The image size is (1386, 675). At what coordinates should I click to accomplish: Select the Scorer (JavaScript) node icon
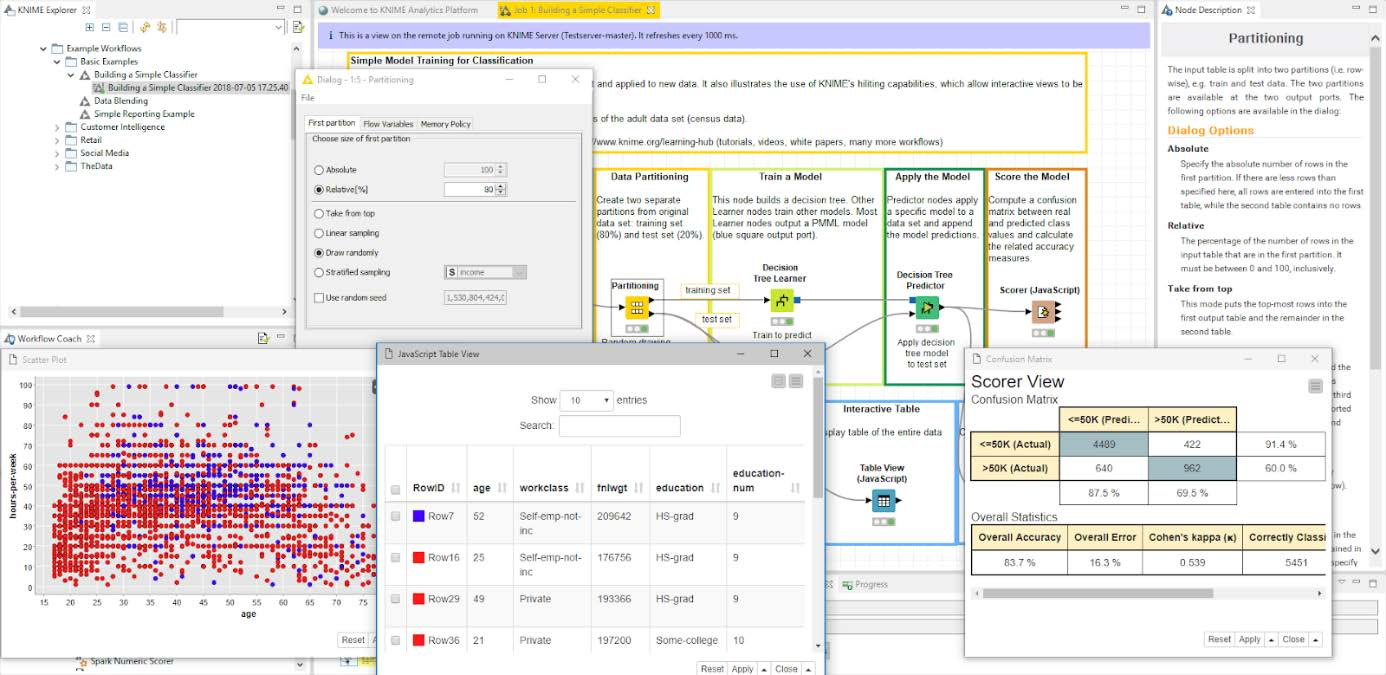coord(1043,312)
